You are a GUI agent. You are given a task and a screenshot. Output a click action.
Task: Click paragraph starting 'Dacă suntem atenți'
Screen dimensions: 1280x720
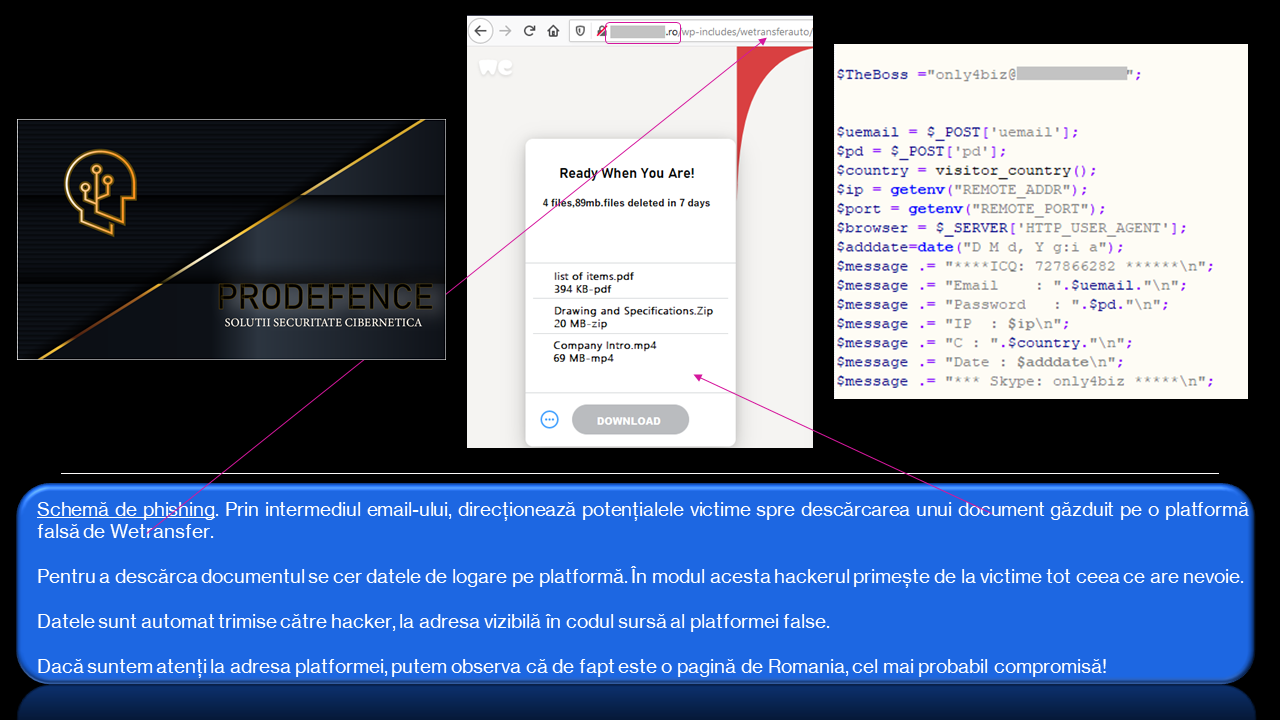pyautogui.click(x=572, y=666)
